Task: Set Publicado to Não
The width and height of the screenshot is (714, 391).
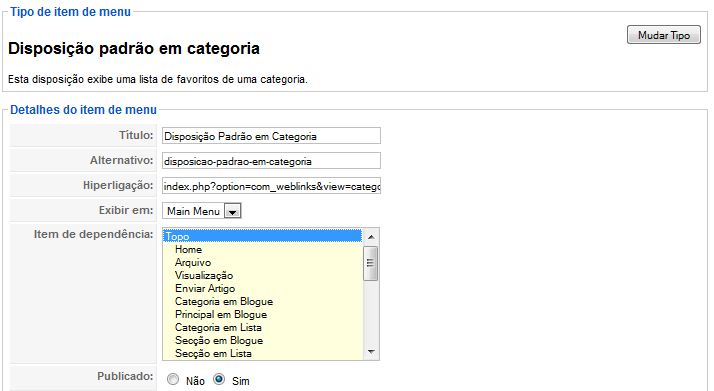Action: 173,379
